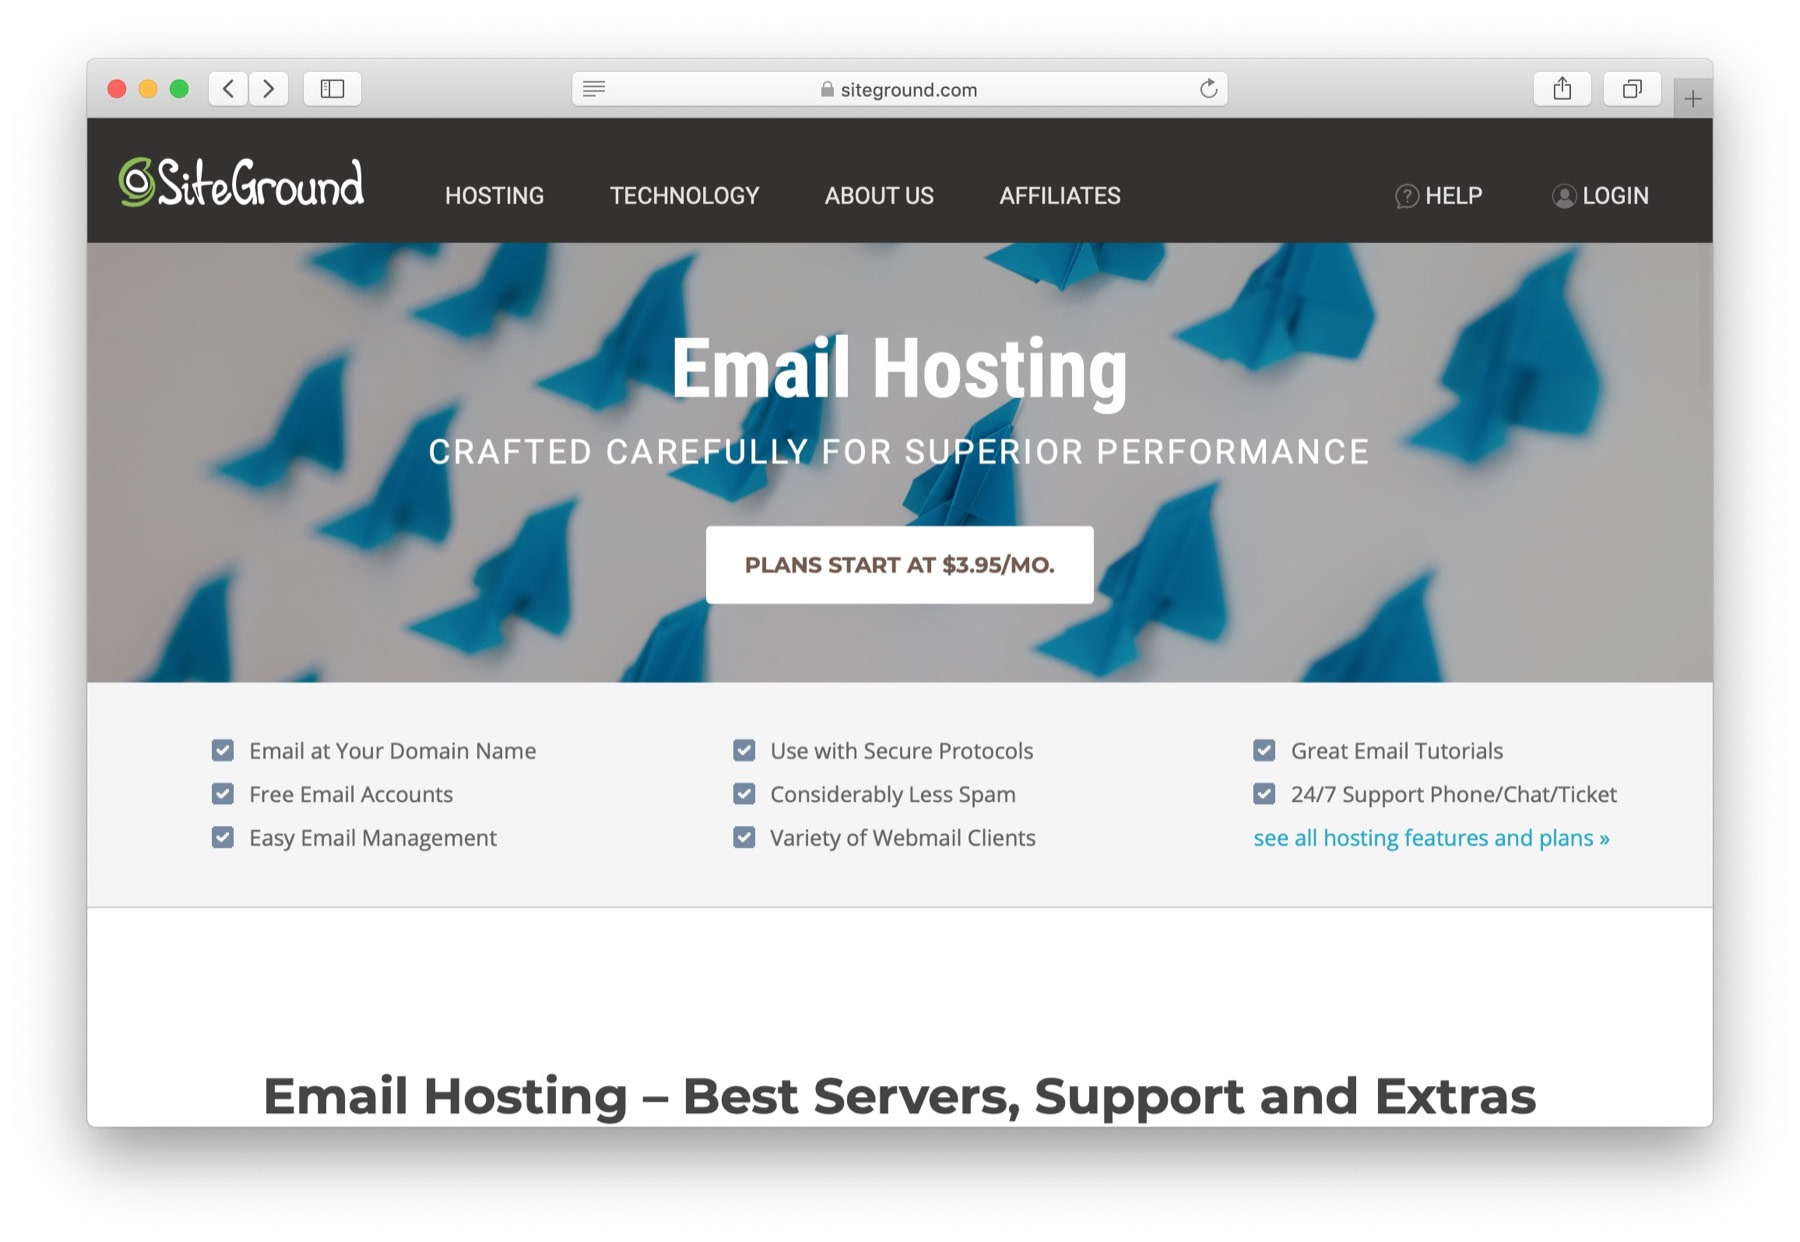Go back using Safari's back arrow
The height and width of the screenshot is (1242, 1800).
click(x=228, y=89)
